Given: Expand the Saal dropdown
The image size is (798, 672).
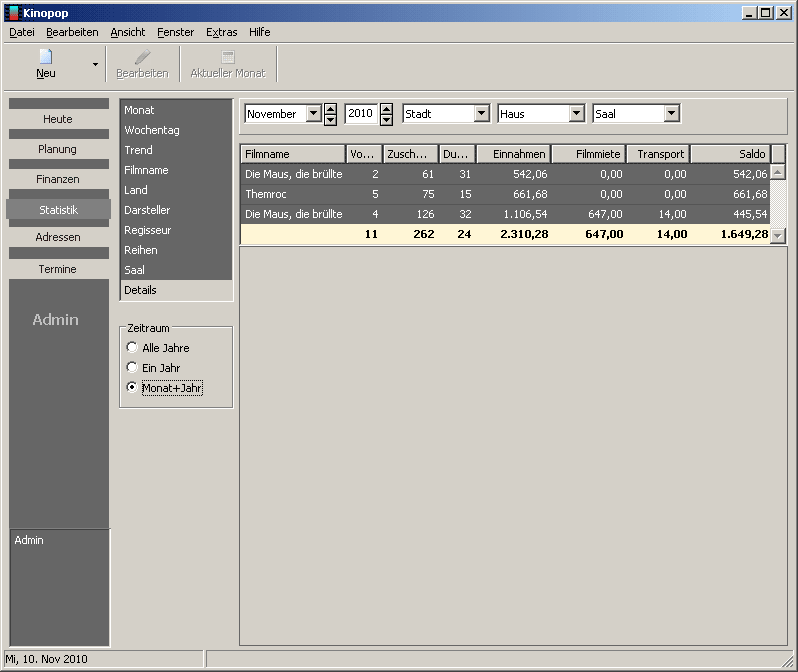Looking at the screenshot, I should pos(671,114).
